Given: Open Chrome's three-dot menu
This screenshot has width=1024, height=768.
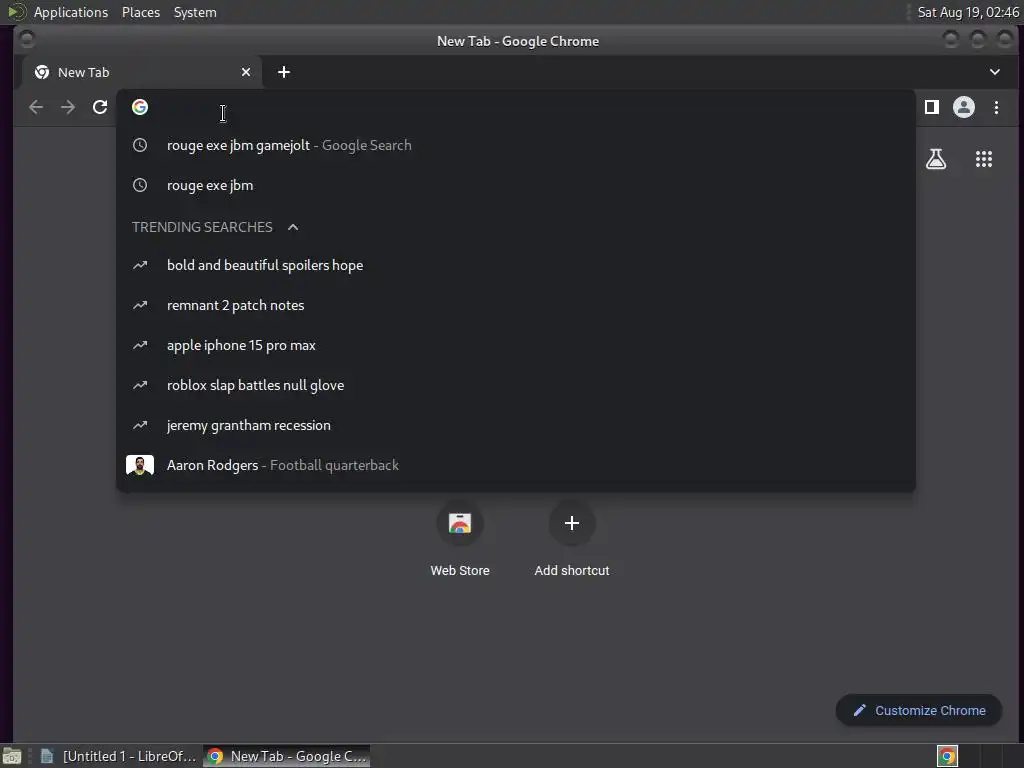Looking at the screenshot, I should [996, 107].
